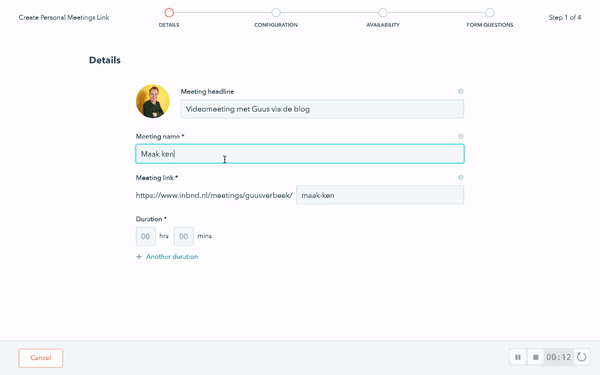This screenshot has height=375, width=600.
Task: Click the plus icon beside Another duration
Action: [139, 257]
